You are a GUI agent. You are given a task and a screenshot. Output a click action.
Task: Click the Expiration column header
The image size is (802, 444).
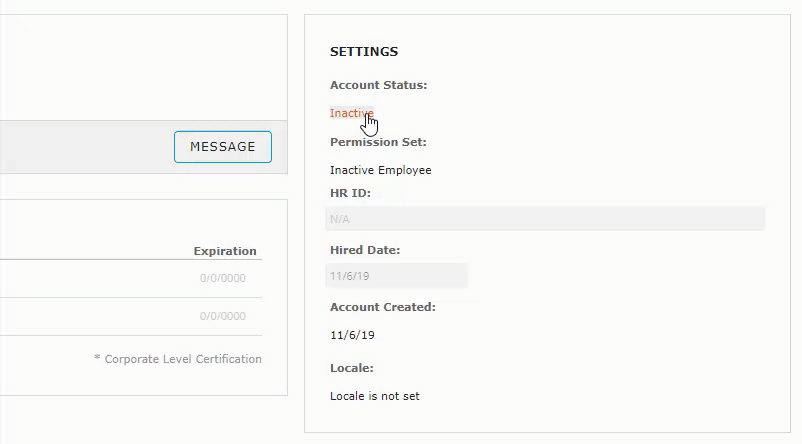pos(224,251)
